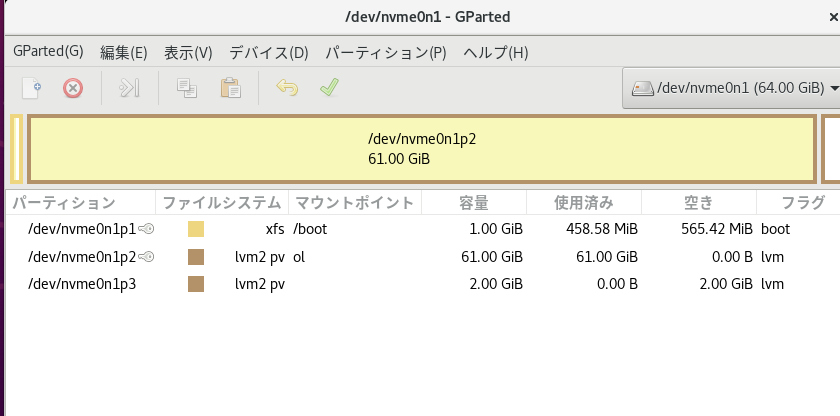Click the Copy partition toolbar icon
Viewport: 840px width, 416px height.
[x=186, y=88]
